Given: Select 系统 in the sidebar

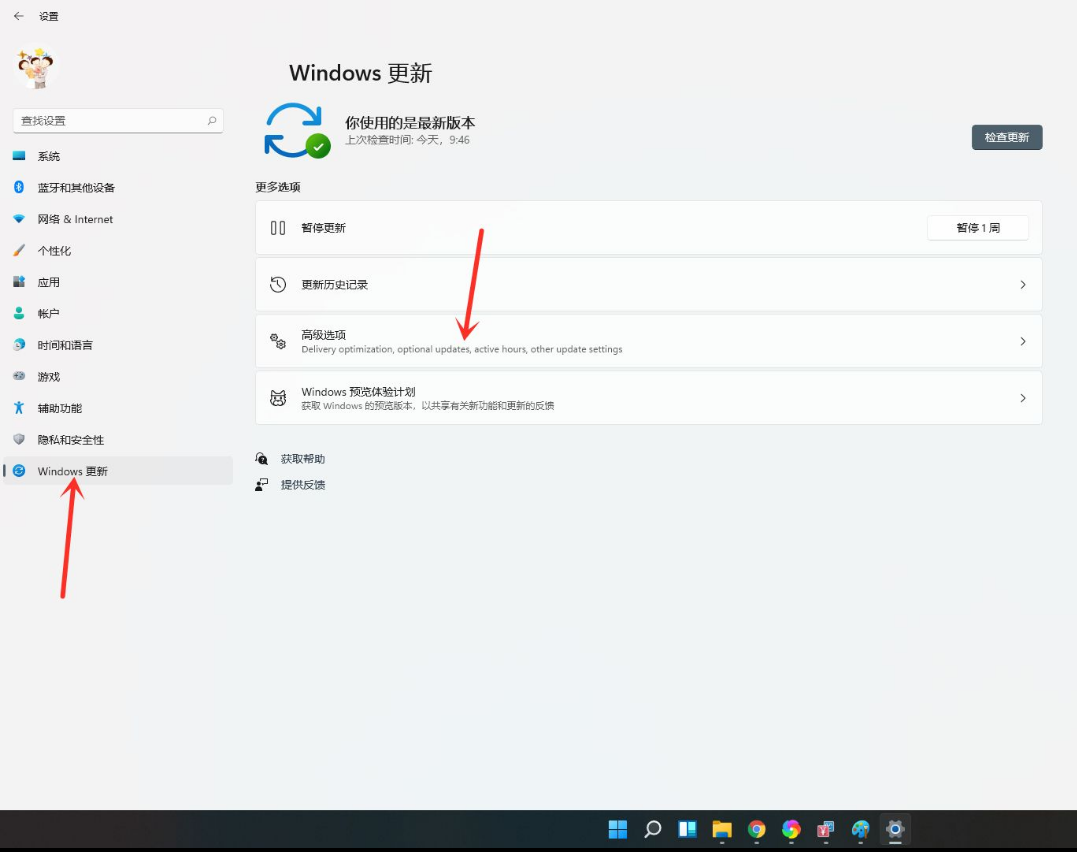Looking at the screenshot, I should pyautogui.click(x=49, y=157).
